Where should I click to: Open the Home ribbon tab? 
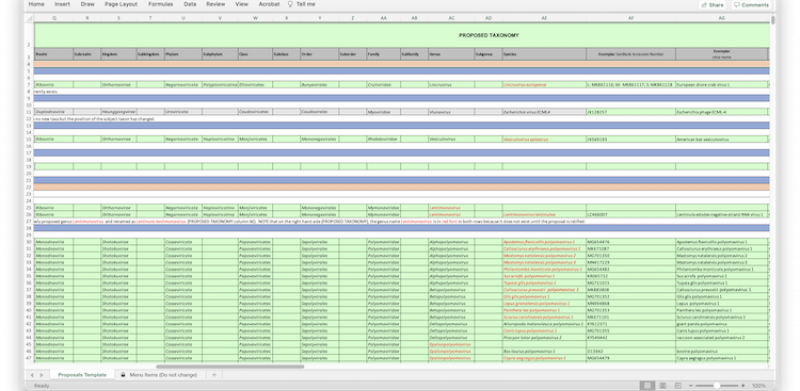point(36,4)
